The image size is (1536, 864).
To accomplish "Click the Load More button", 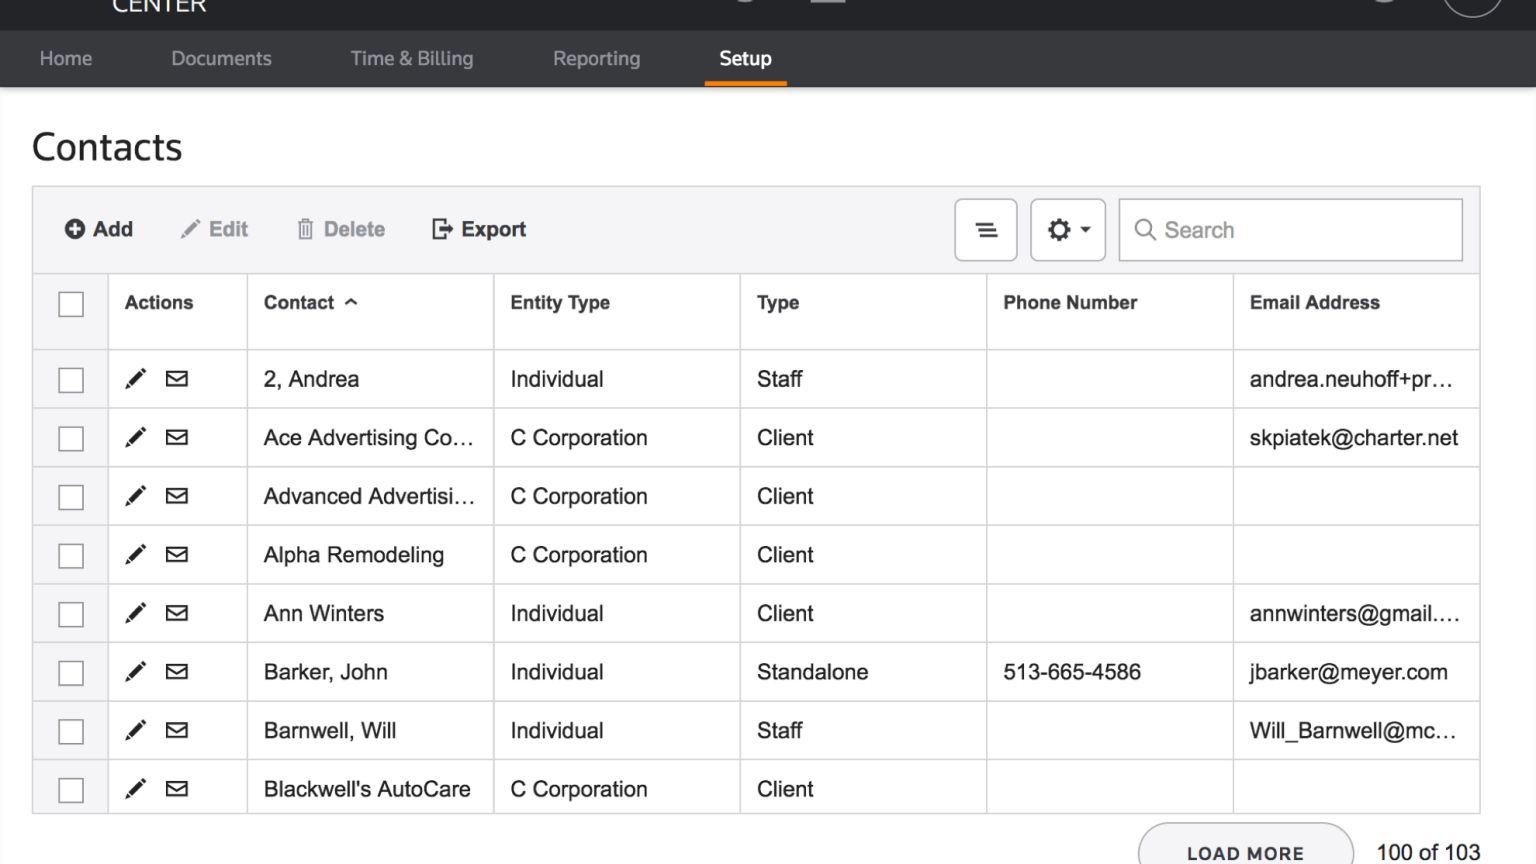I will coord(1244,852).
